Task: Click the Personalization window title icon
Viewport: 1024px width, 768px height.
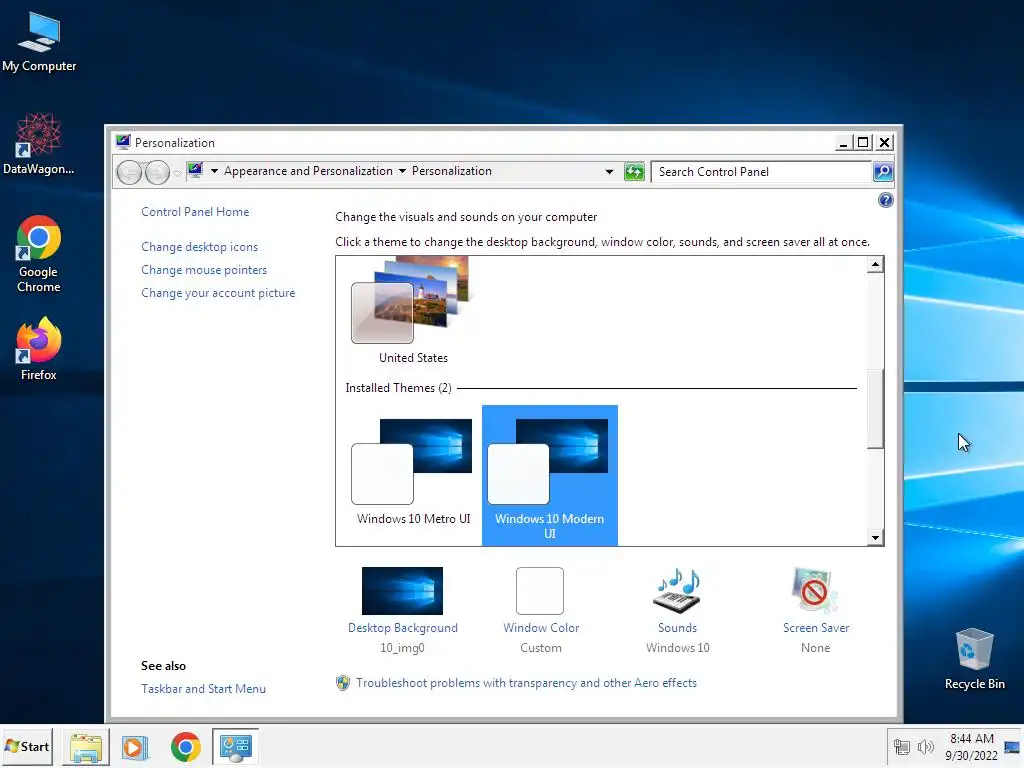Action: [x=123, y=142]
